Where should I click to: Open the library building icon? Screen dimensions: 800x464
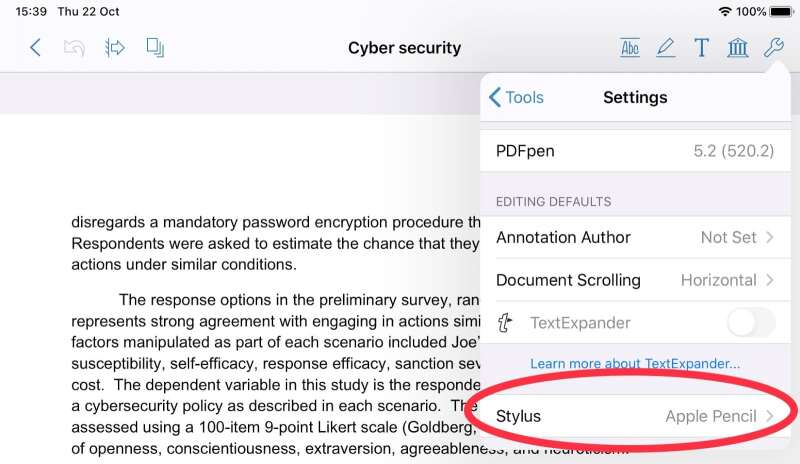[737, 47]
